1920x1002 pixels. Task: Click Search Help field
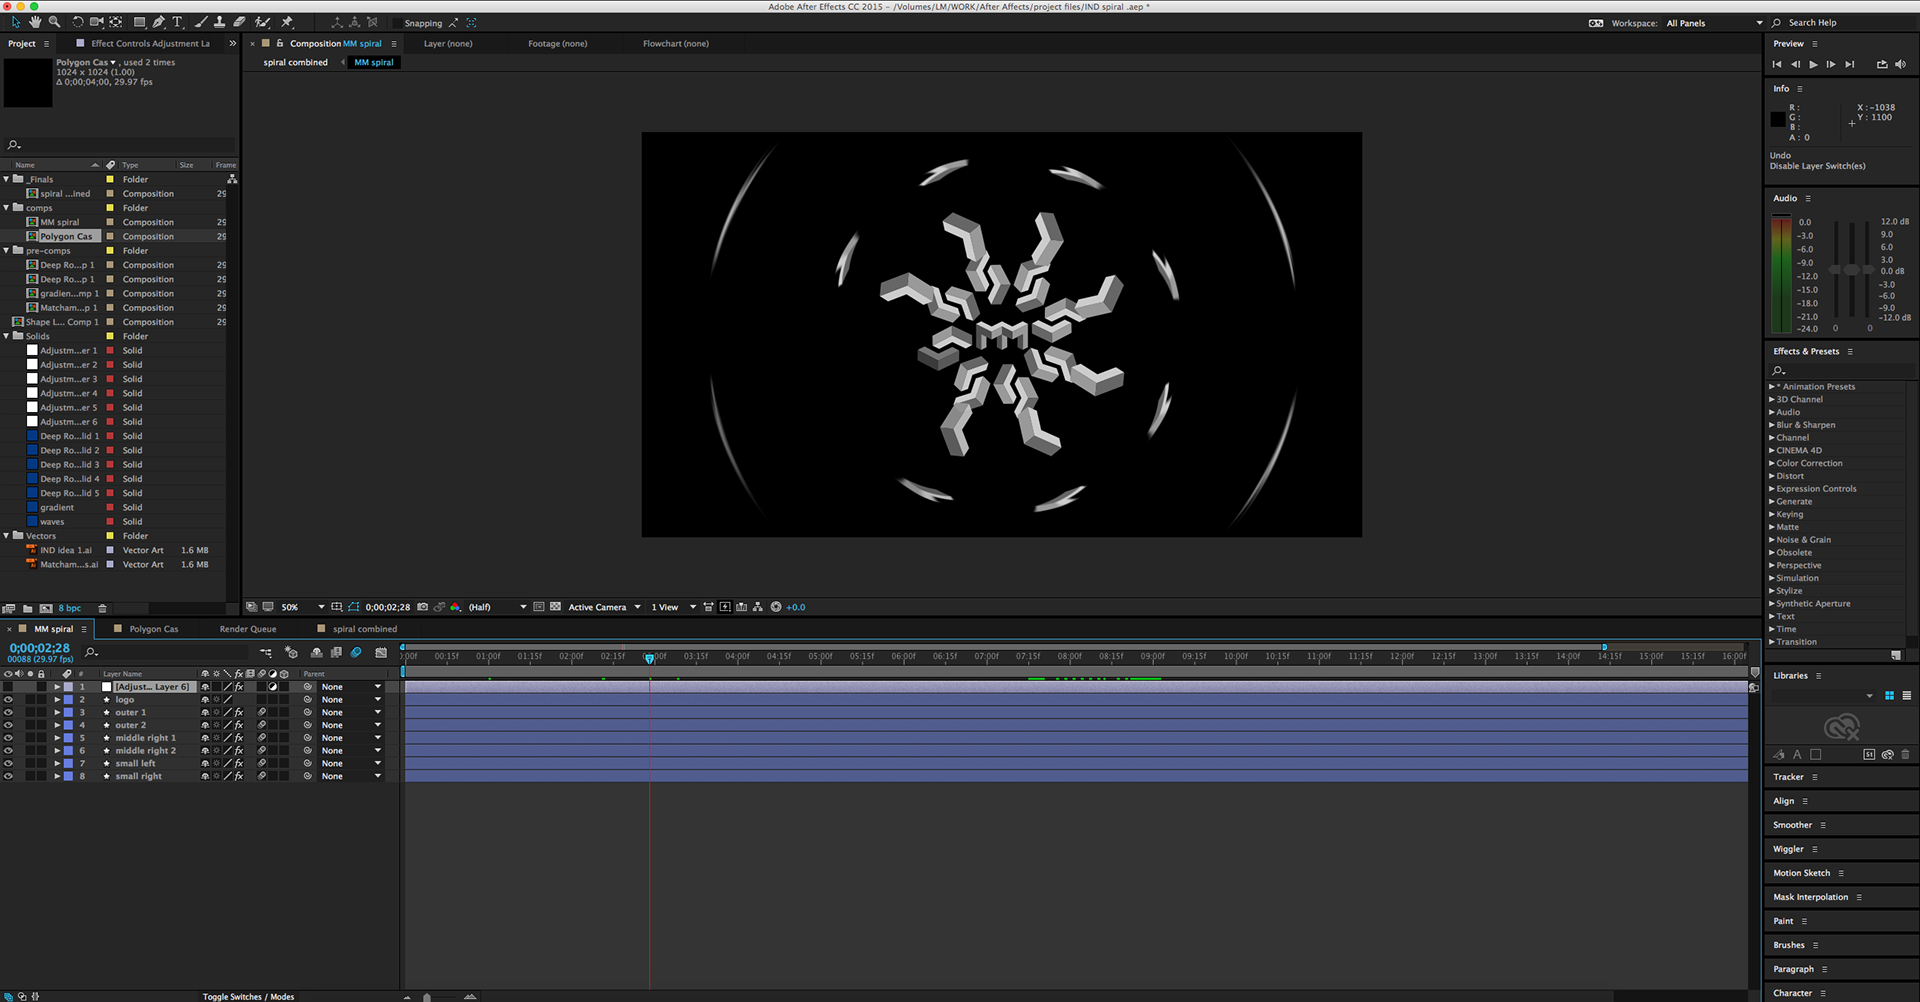point(1846,23)
